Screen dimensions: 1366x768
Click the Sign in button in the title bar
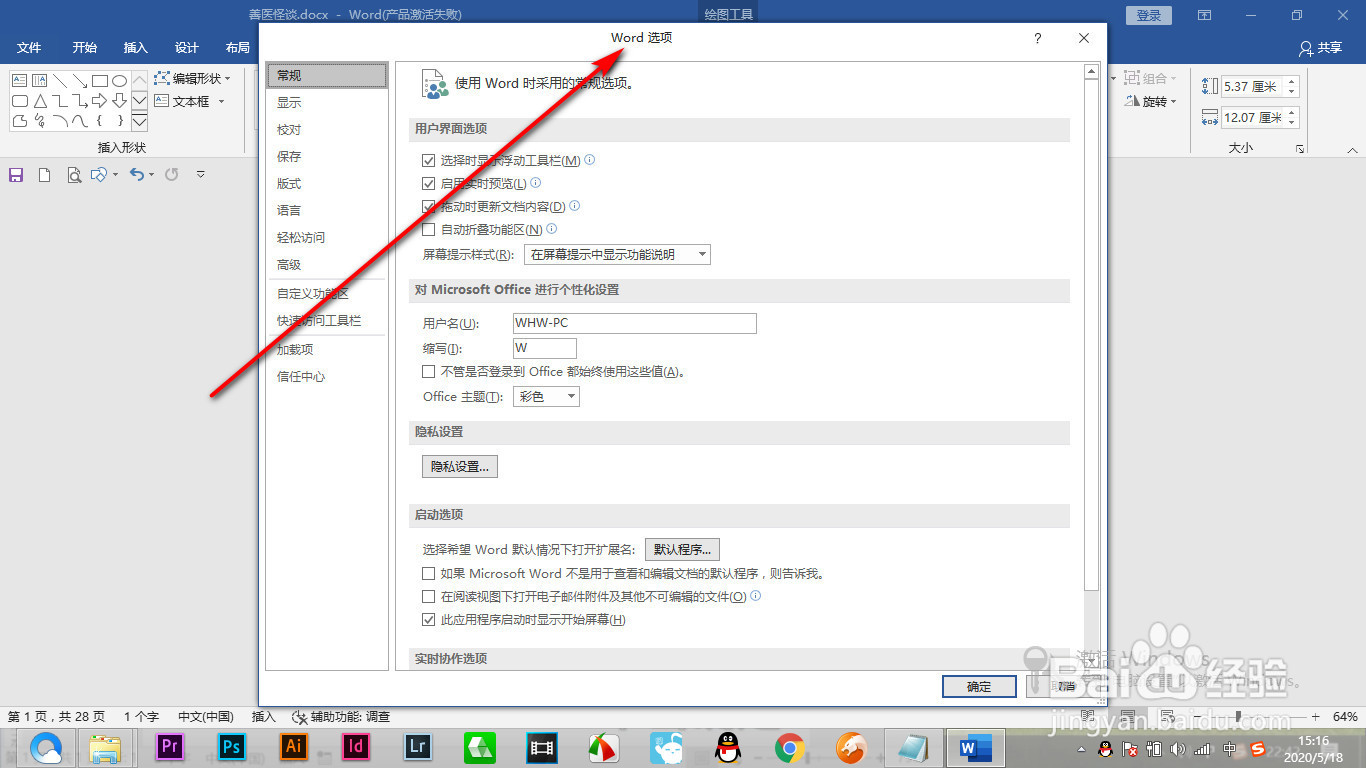pyautogui.click(x=1149, y=15)
